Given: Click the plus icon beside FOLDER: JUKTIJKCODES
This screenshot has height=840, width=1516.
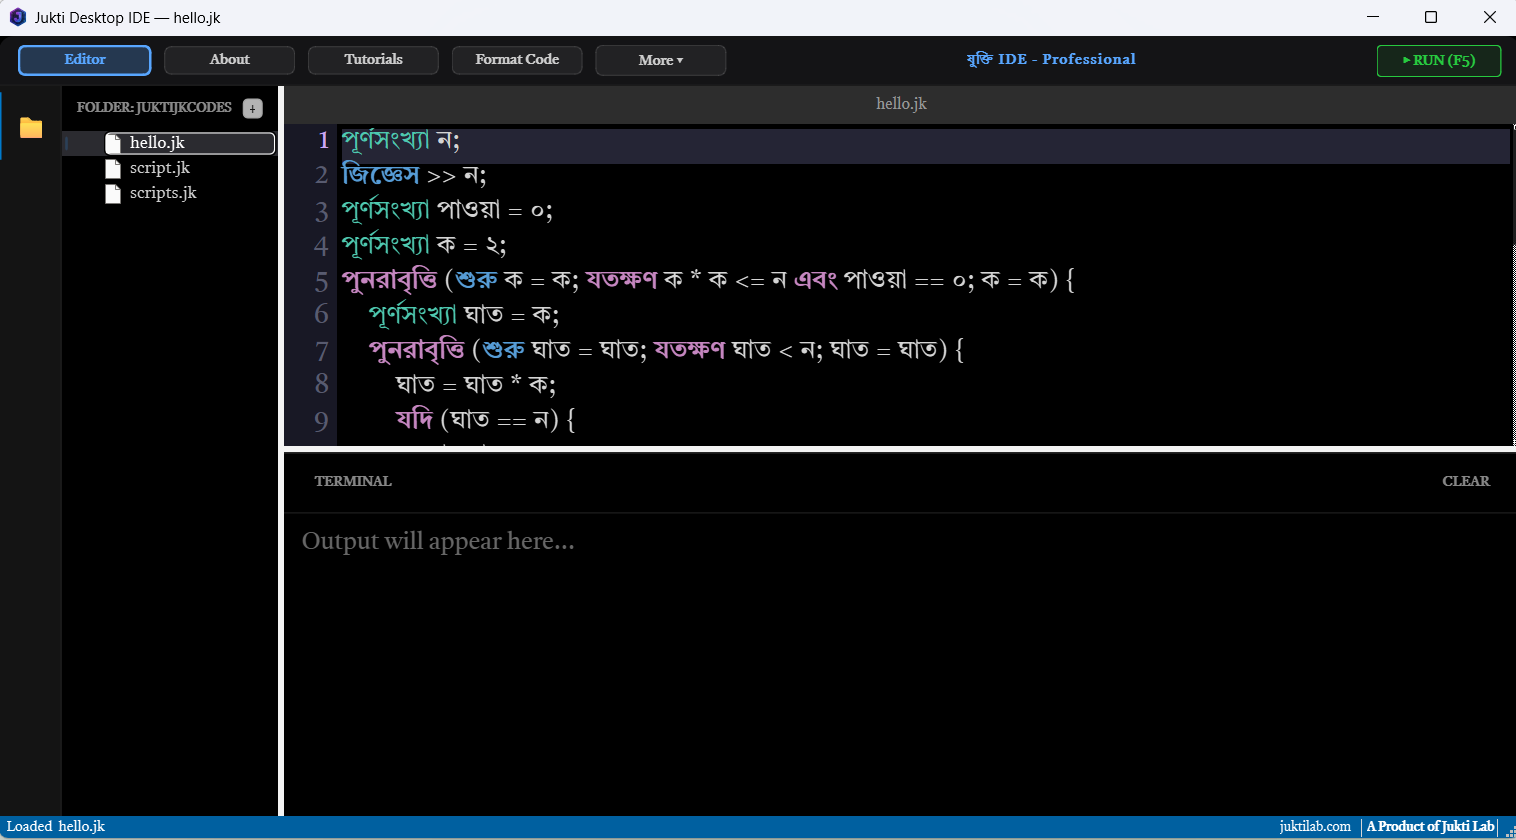Looking at the screenshot, I should [x=253, y=108].
